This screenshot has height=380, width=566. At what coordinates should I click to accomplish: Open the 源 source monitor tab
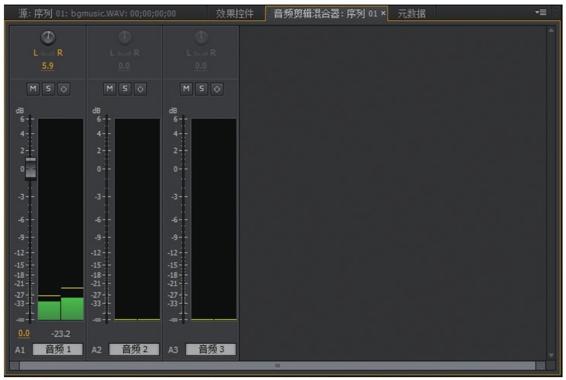(97, 14)
